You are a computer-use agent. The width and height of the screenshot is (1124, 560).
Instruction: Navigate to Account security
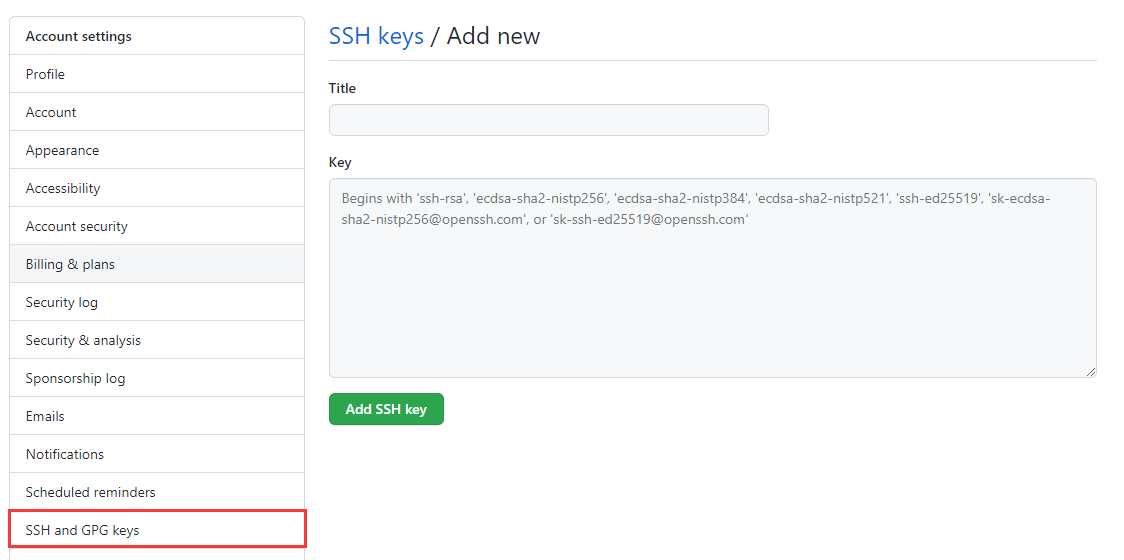tap(77, 226)
